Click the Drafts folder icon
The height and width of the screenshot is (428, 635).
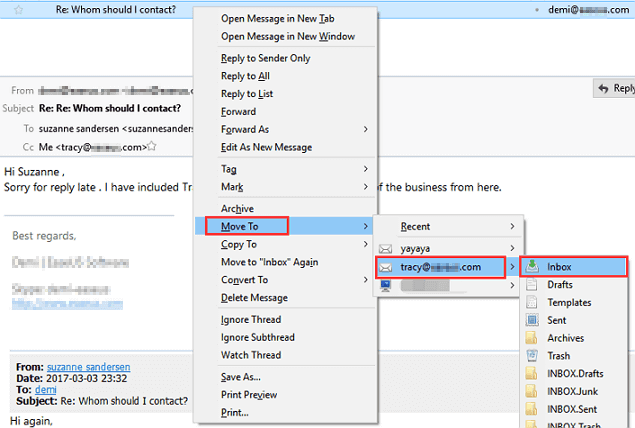530,285
